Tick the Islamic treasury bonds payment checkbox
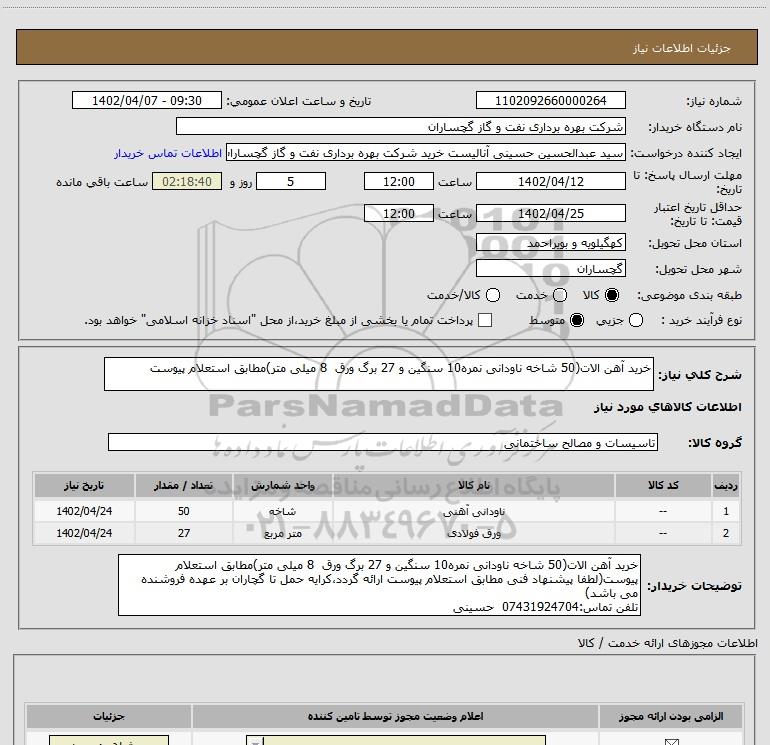The image size is (770, 745). 485,320
